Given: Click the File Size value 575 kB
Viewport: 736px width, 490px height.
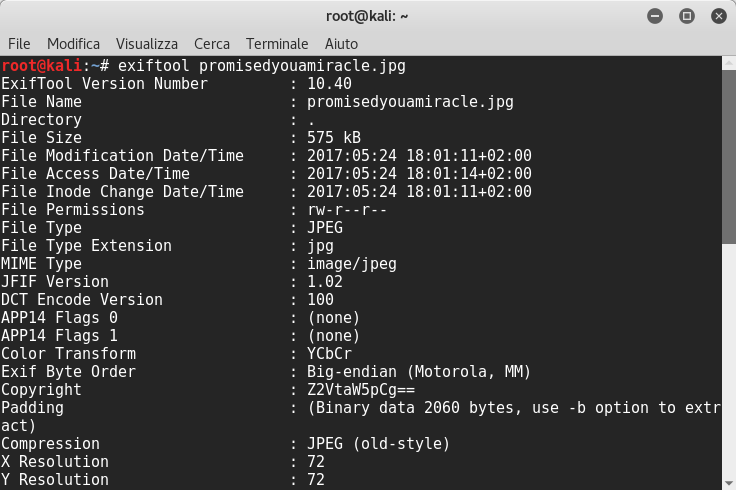Looking at the screenshot, I should 335,138.
